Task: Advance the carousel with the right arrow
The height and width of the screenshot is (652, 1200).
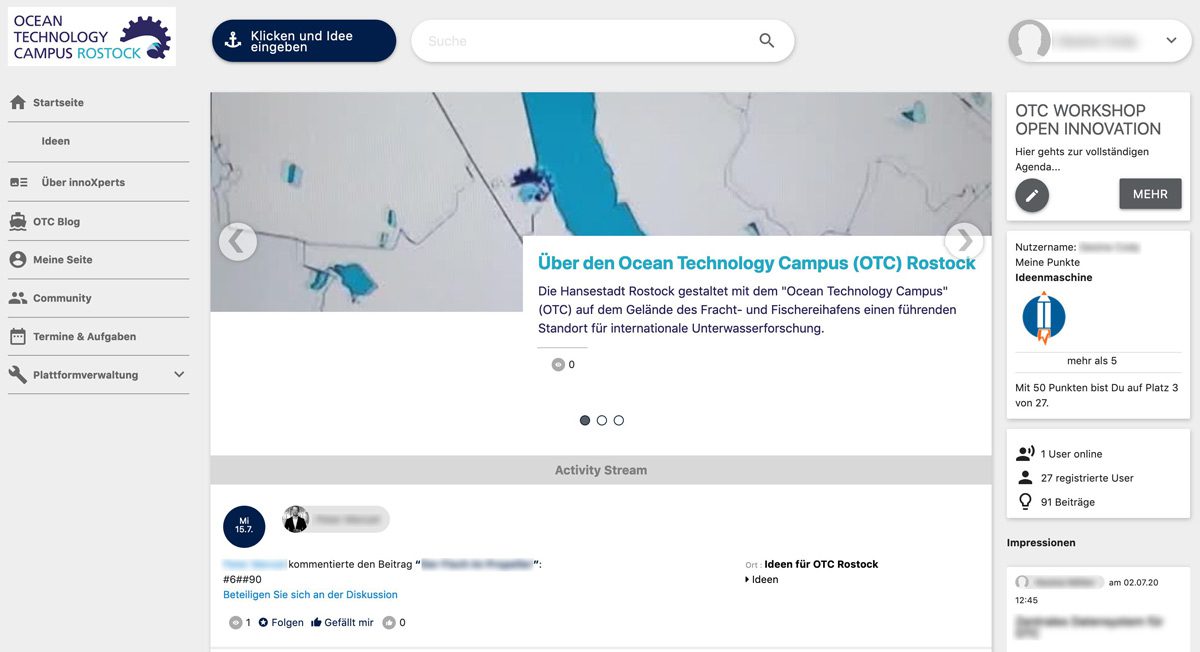Action: tap(963, 241)
